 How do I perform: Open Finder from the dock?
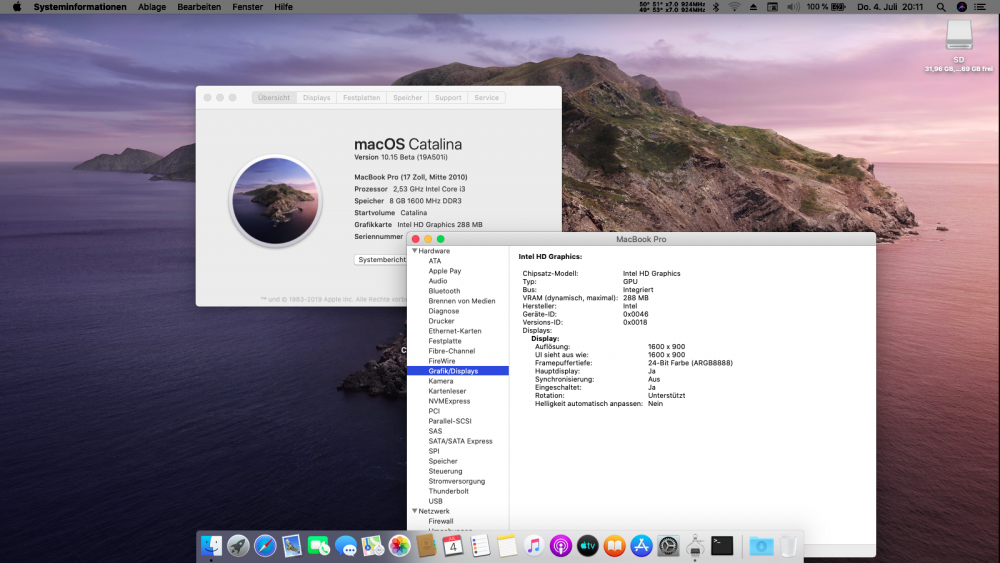pos(211,546)
